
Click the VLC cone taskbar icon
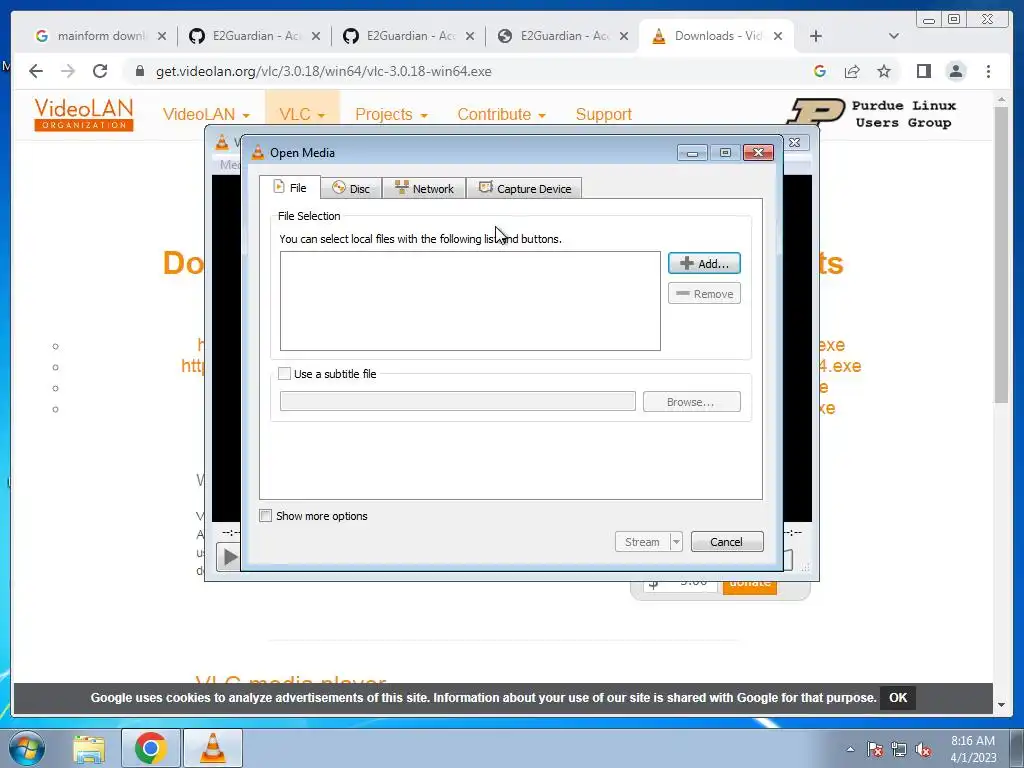213,748
